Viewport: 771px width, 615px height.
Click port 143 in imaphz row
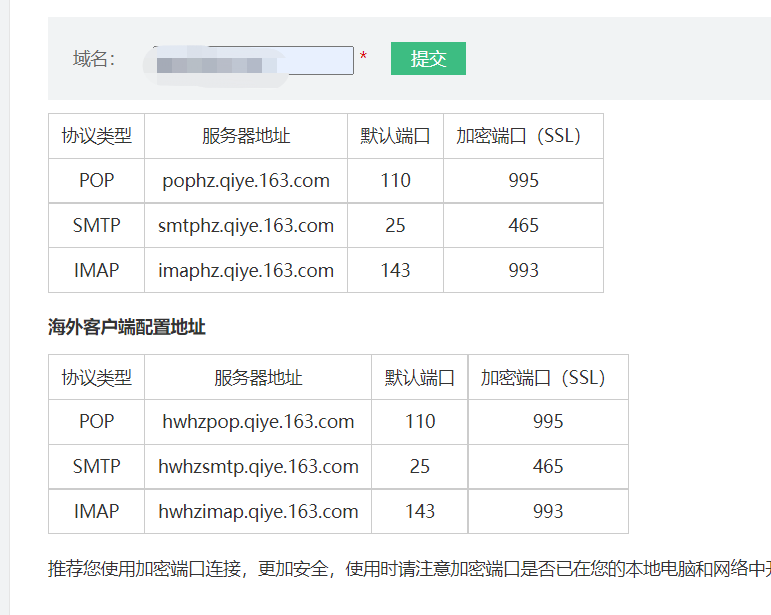pyautogui.click(x=395, y=270)
